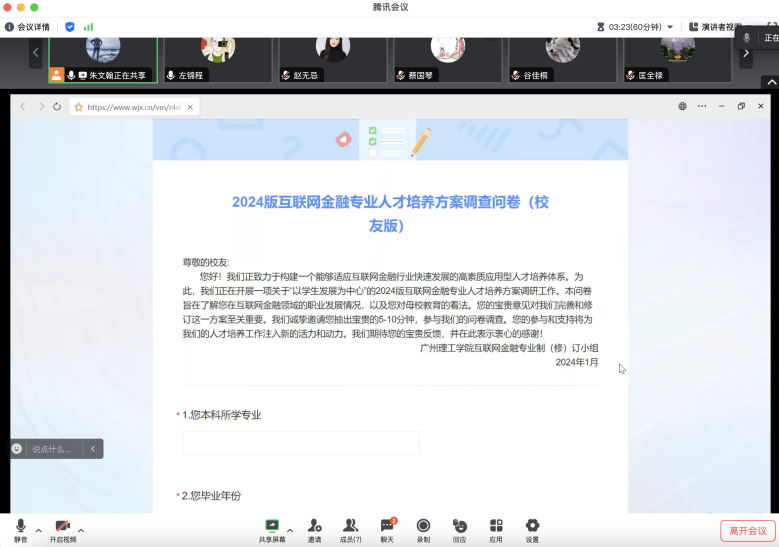Screen dimensions: 779x547
Task: Open Meeting Details (会议详情)
Action: (27, 27)
